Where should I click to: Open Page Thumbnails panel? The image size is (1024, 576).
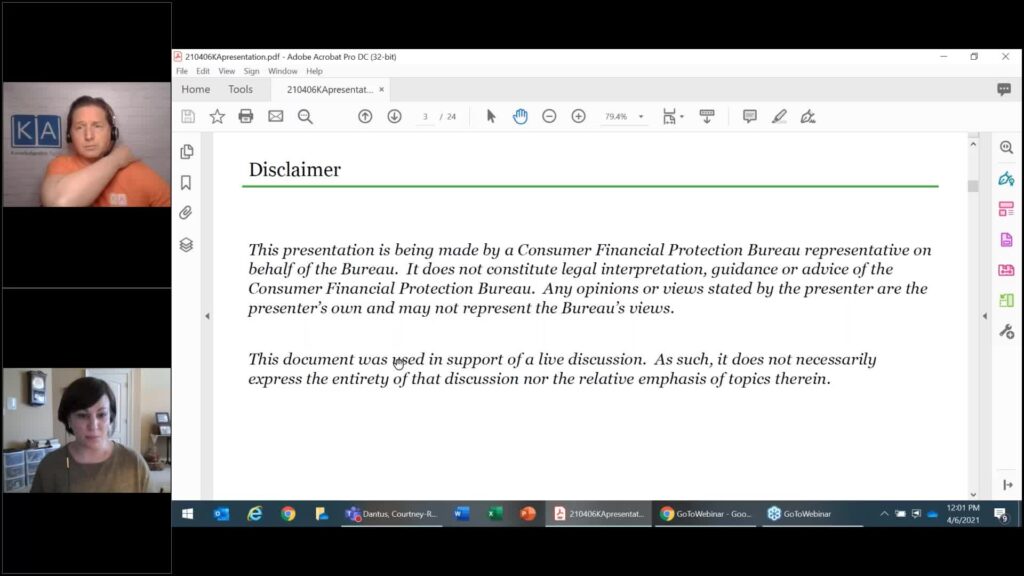(187, 152)
